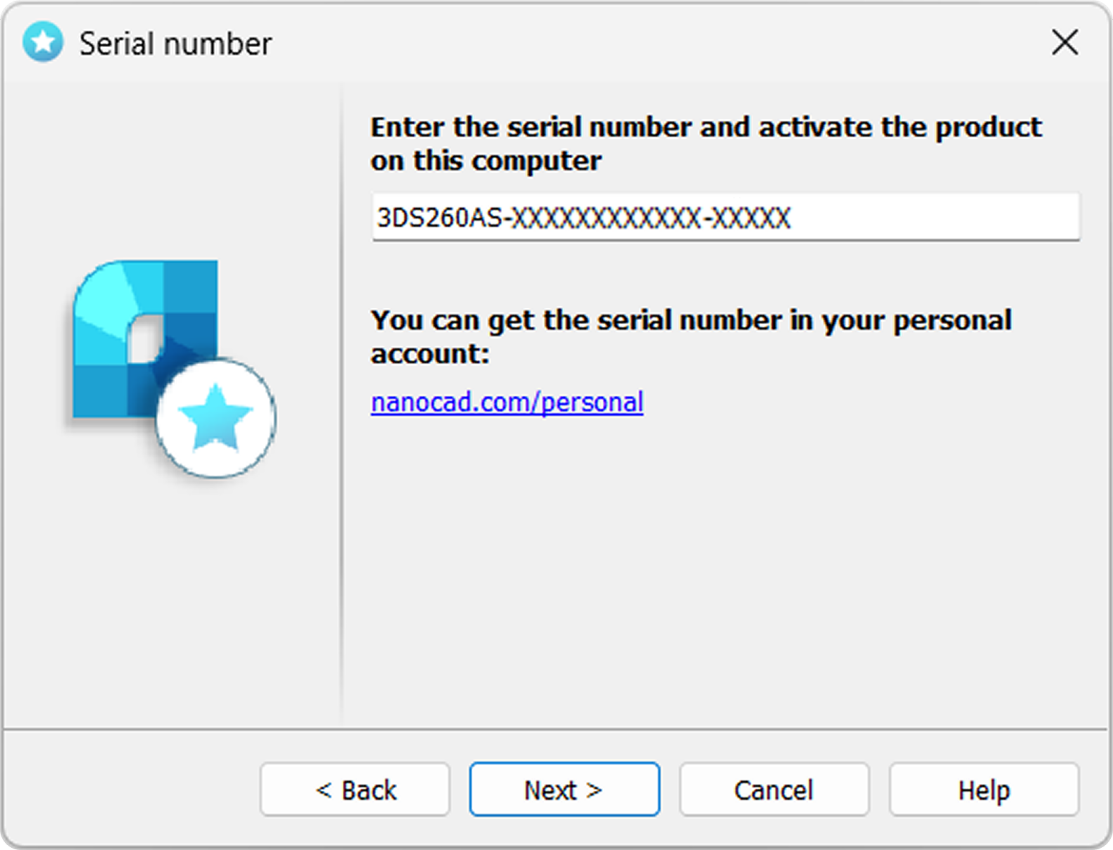Close the Serial number dialog
Screen dimensions: 1113x850
[1065, 43]
